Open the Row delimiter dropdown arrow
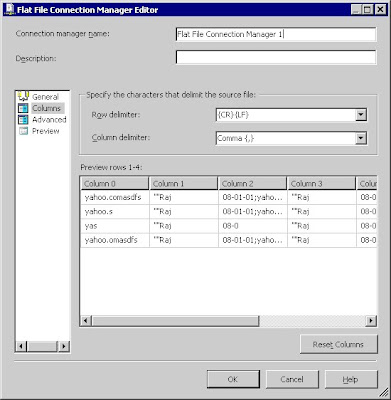 click(361, 115)
